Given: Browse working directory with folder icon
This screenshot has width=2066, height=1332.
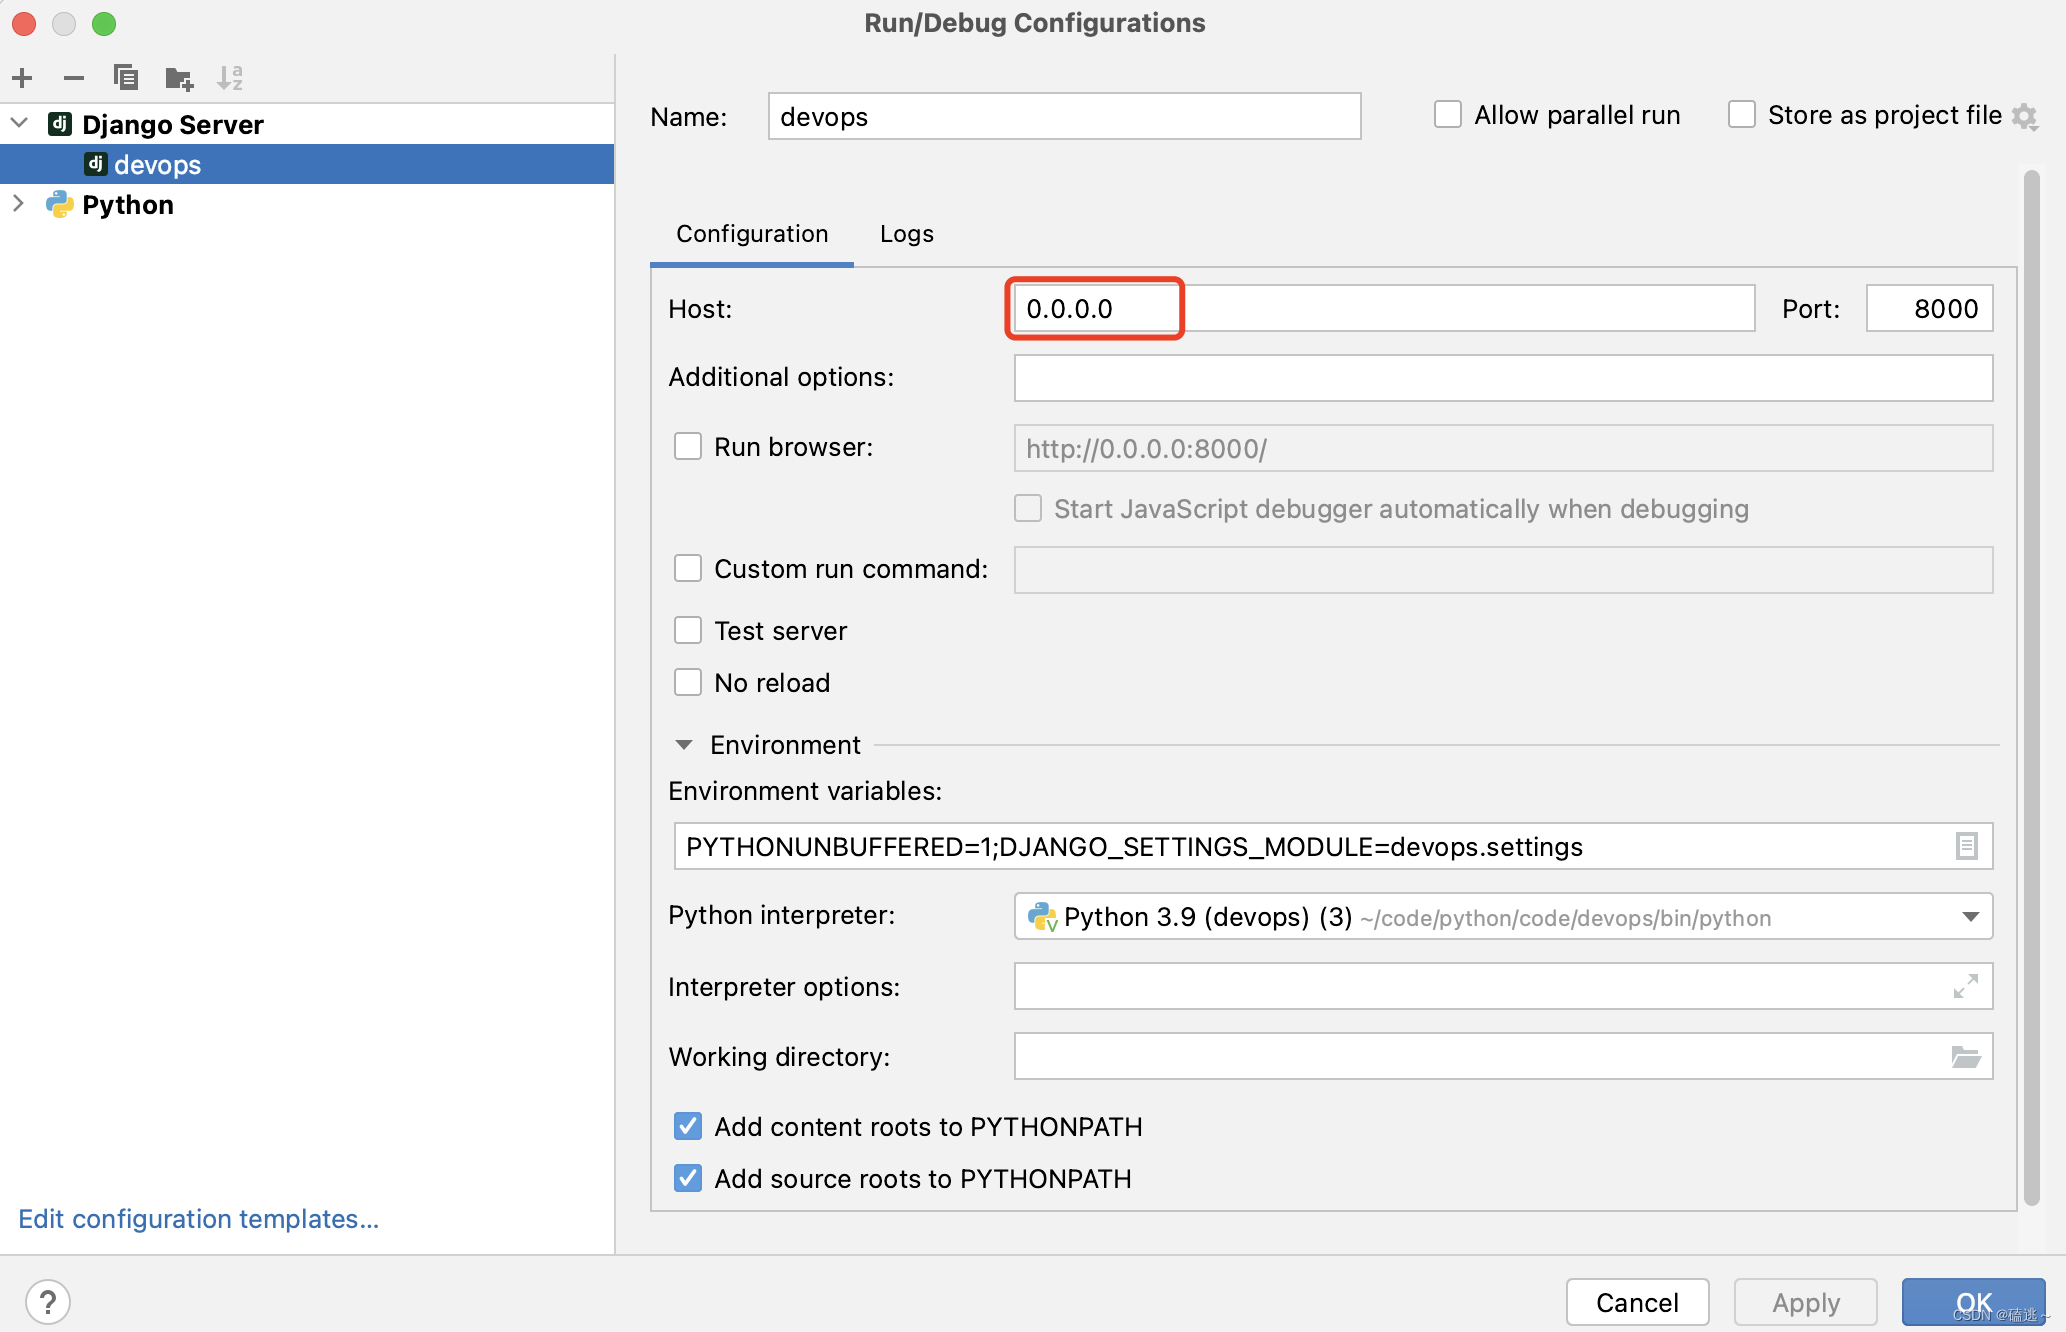Looking at the screenshot, I should click(1966, 1057).
